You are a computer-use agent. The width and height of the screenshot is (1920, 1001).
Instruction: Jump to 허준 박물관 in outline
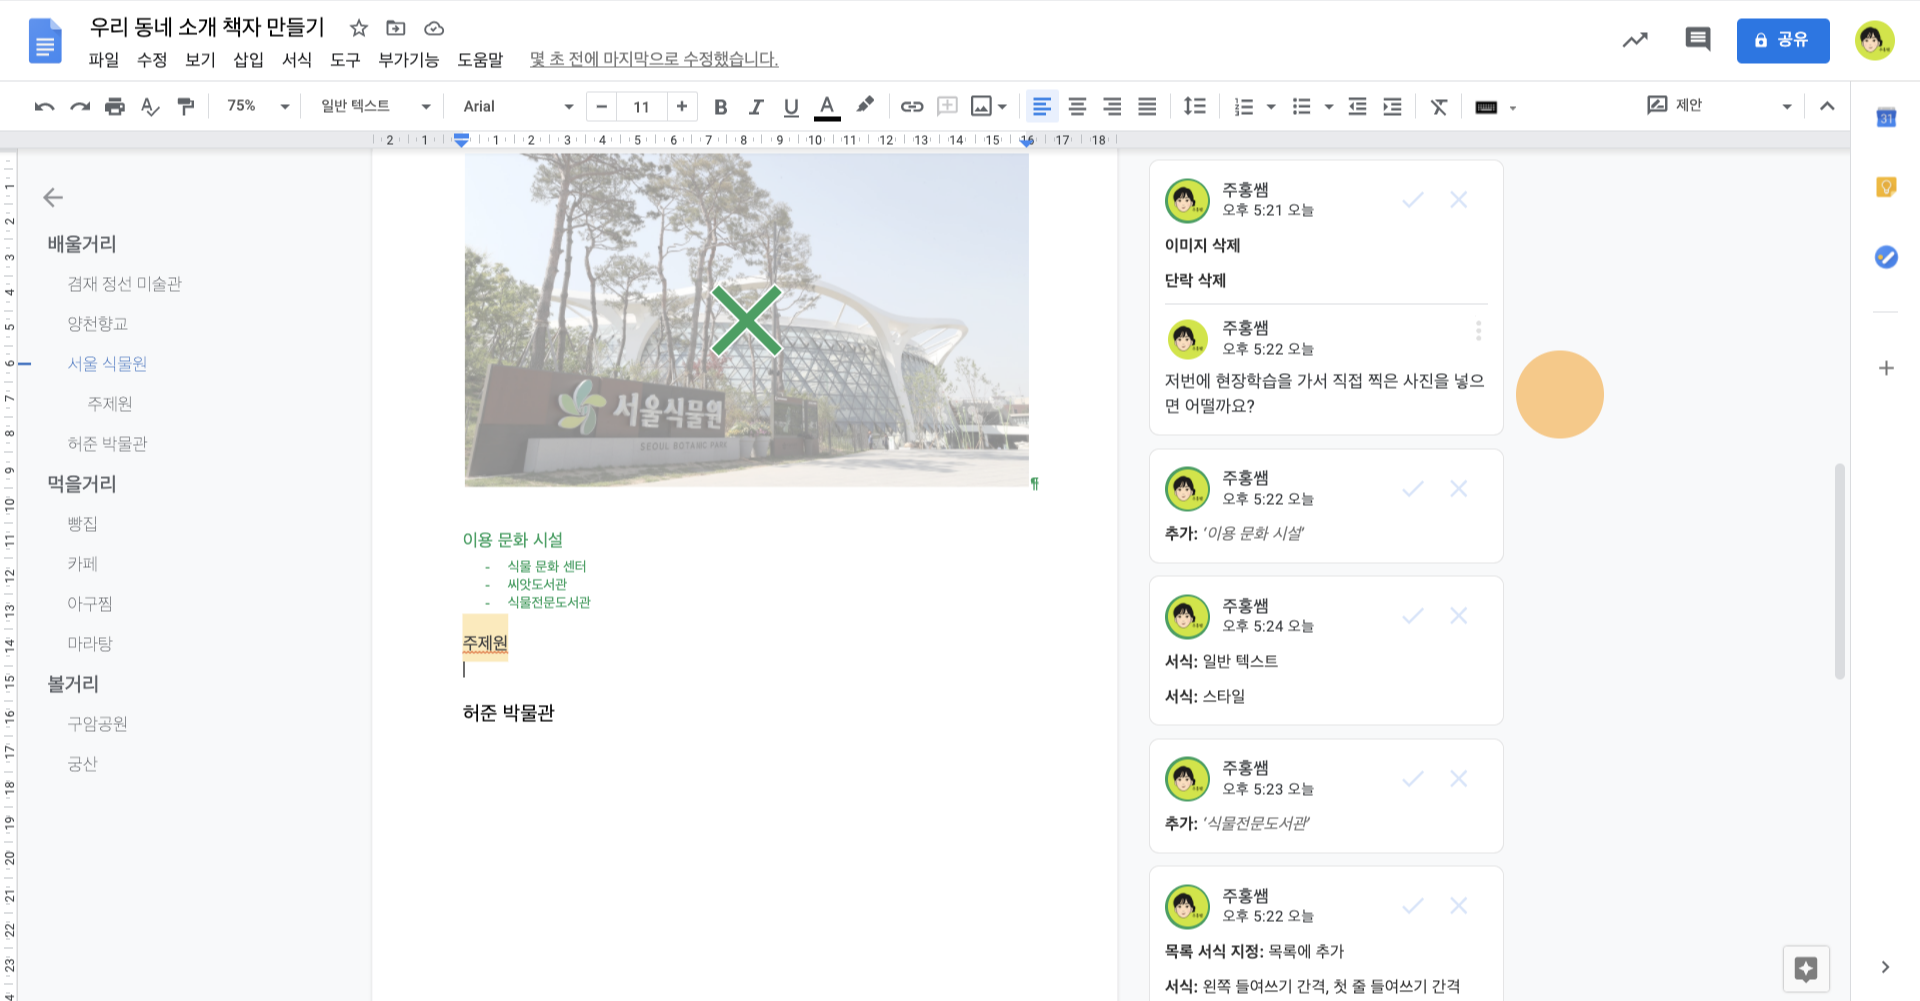(107, 444)
